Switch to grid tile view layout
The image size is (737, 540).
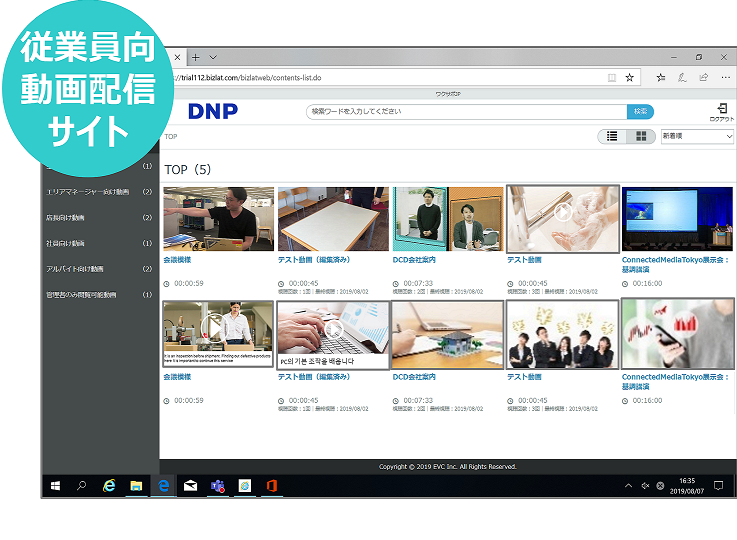640,136
